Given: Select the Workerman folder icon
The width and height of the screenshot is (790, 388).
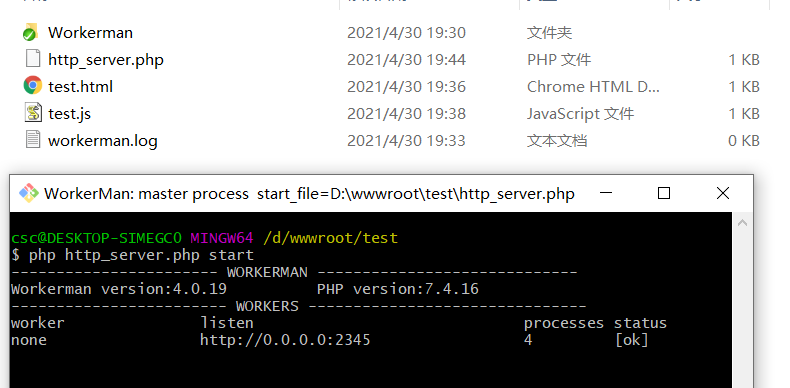Looking at the screenshot, I should [31, 32].
